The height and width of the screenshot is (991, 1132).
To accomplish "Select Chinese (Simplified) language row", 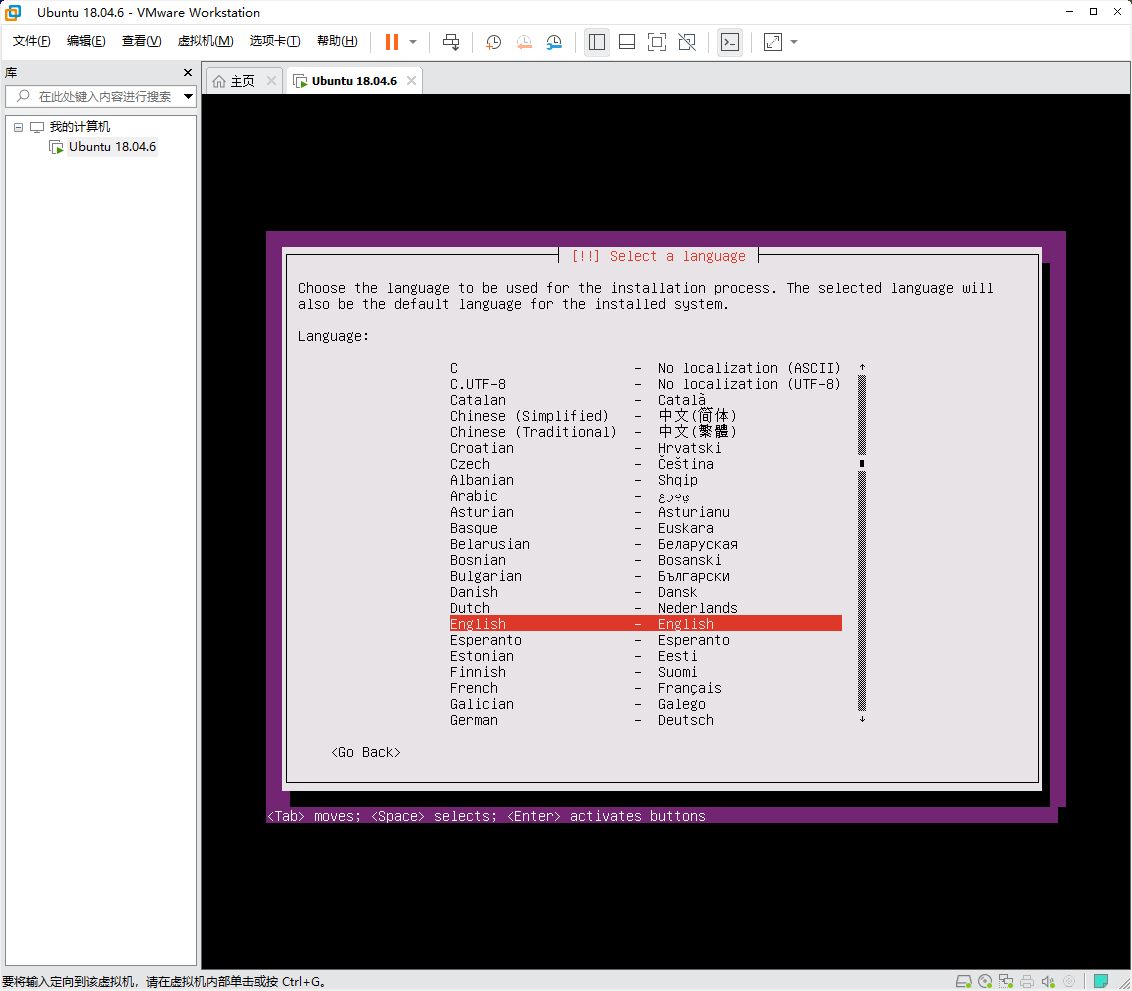I will coord(645,416).
